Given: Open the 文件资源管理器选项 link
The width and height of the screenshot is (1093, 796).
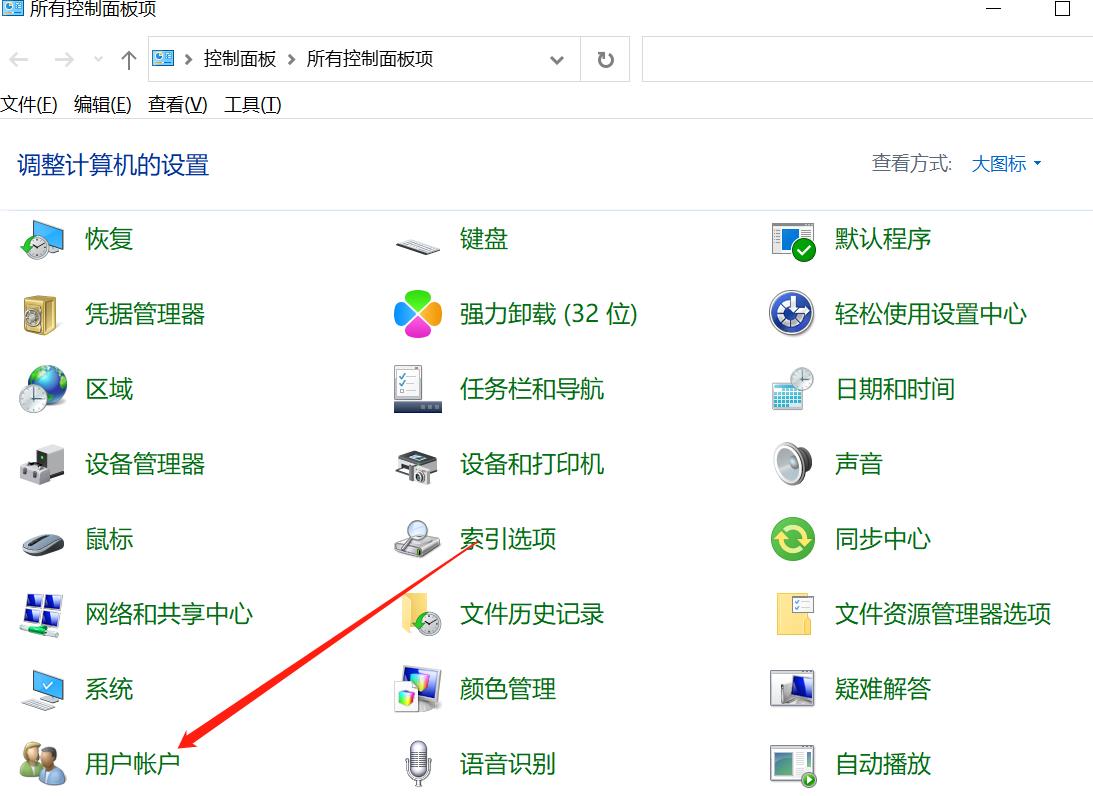Looking at the screenshot, I should coord(943,614).
